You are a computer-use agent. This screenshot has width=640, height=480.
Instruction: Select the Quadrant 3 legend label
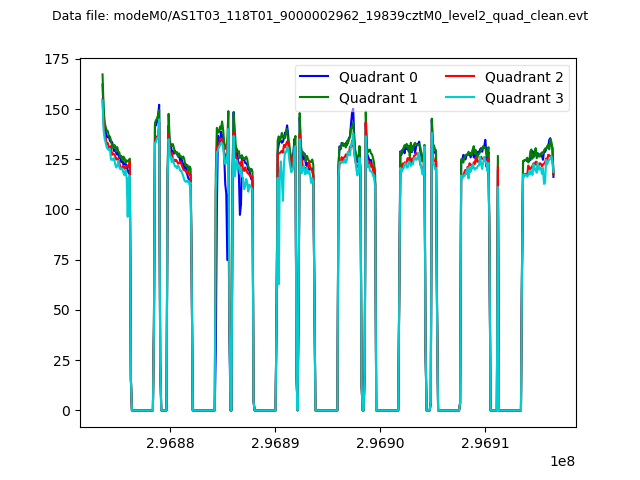524,98
